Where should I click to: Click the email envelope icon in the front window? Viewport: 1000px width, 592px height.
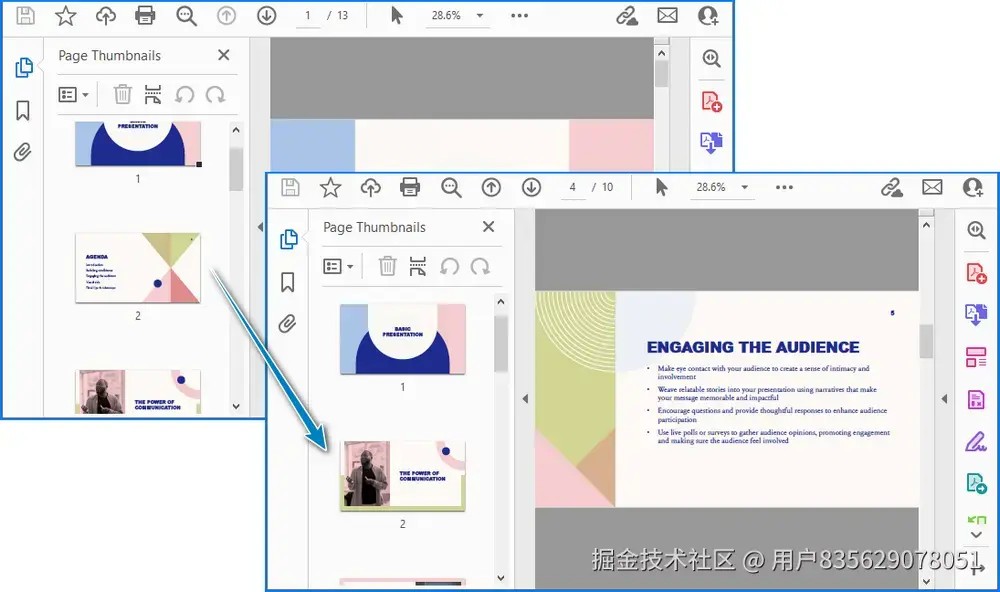click(932, 187)
